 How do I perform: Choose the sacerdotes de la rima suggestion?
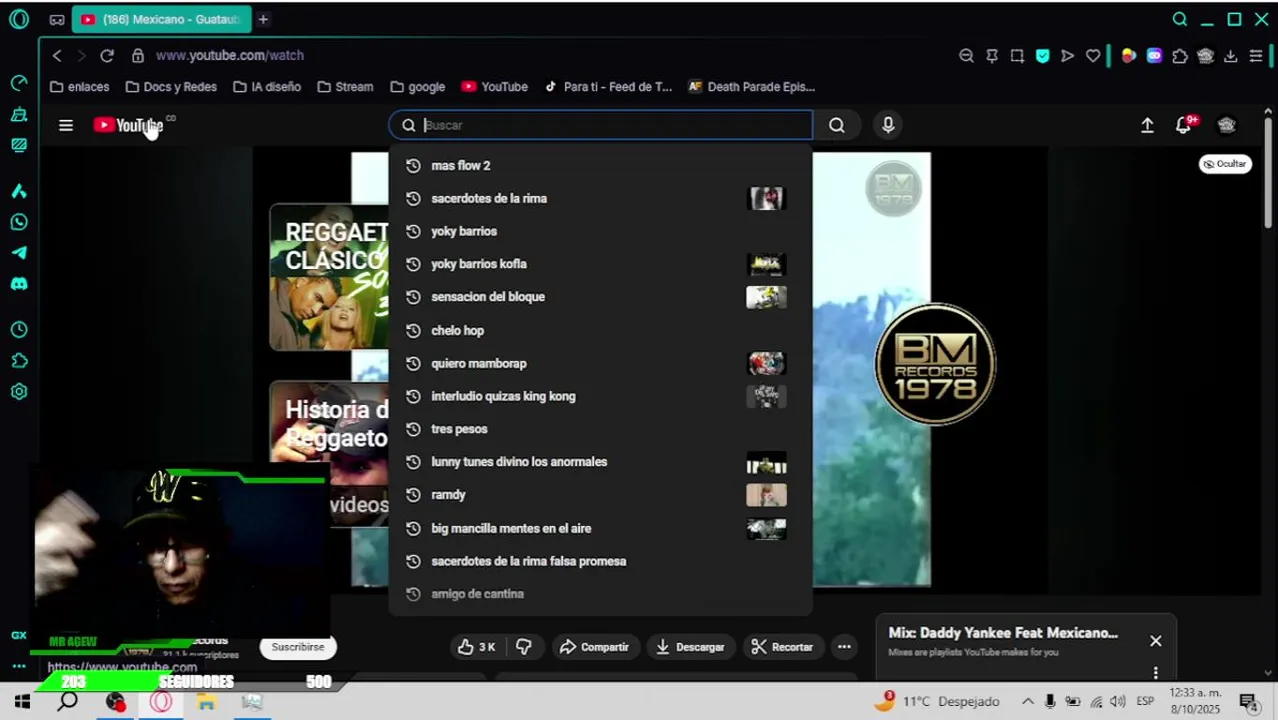(x=600, y=198)
